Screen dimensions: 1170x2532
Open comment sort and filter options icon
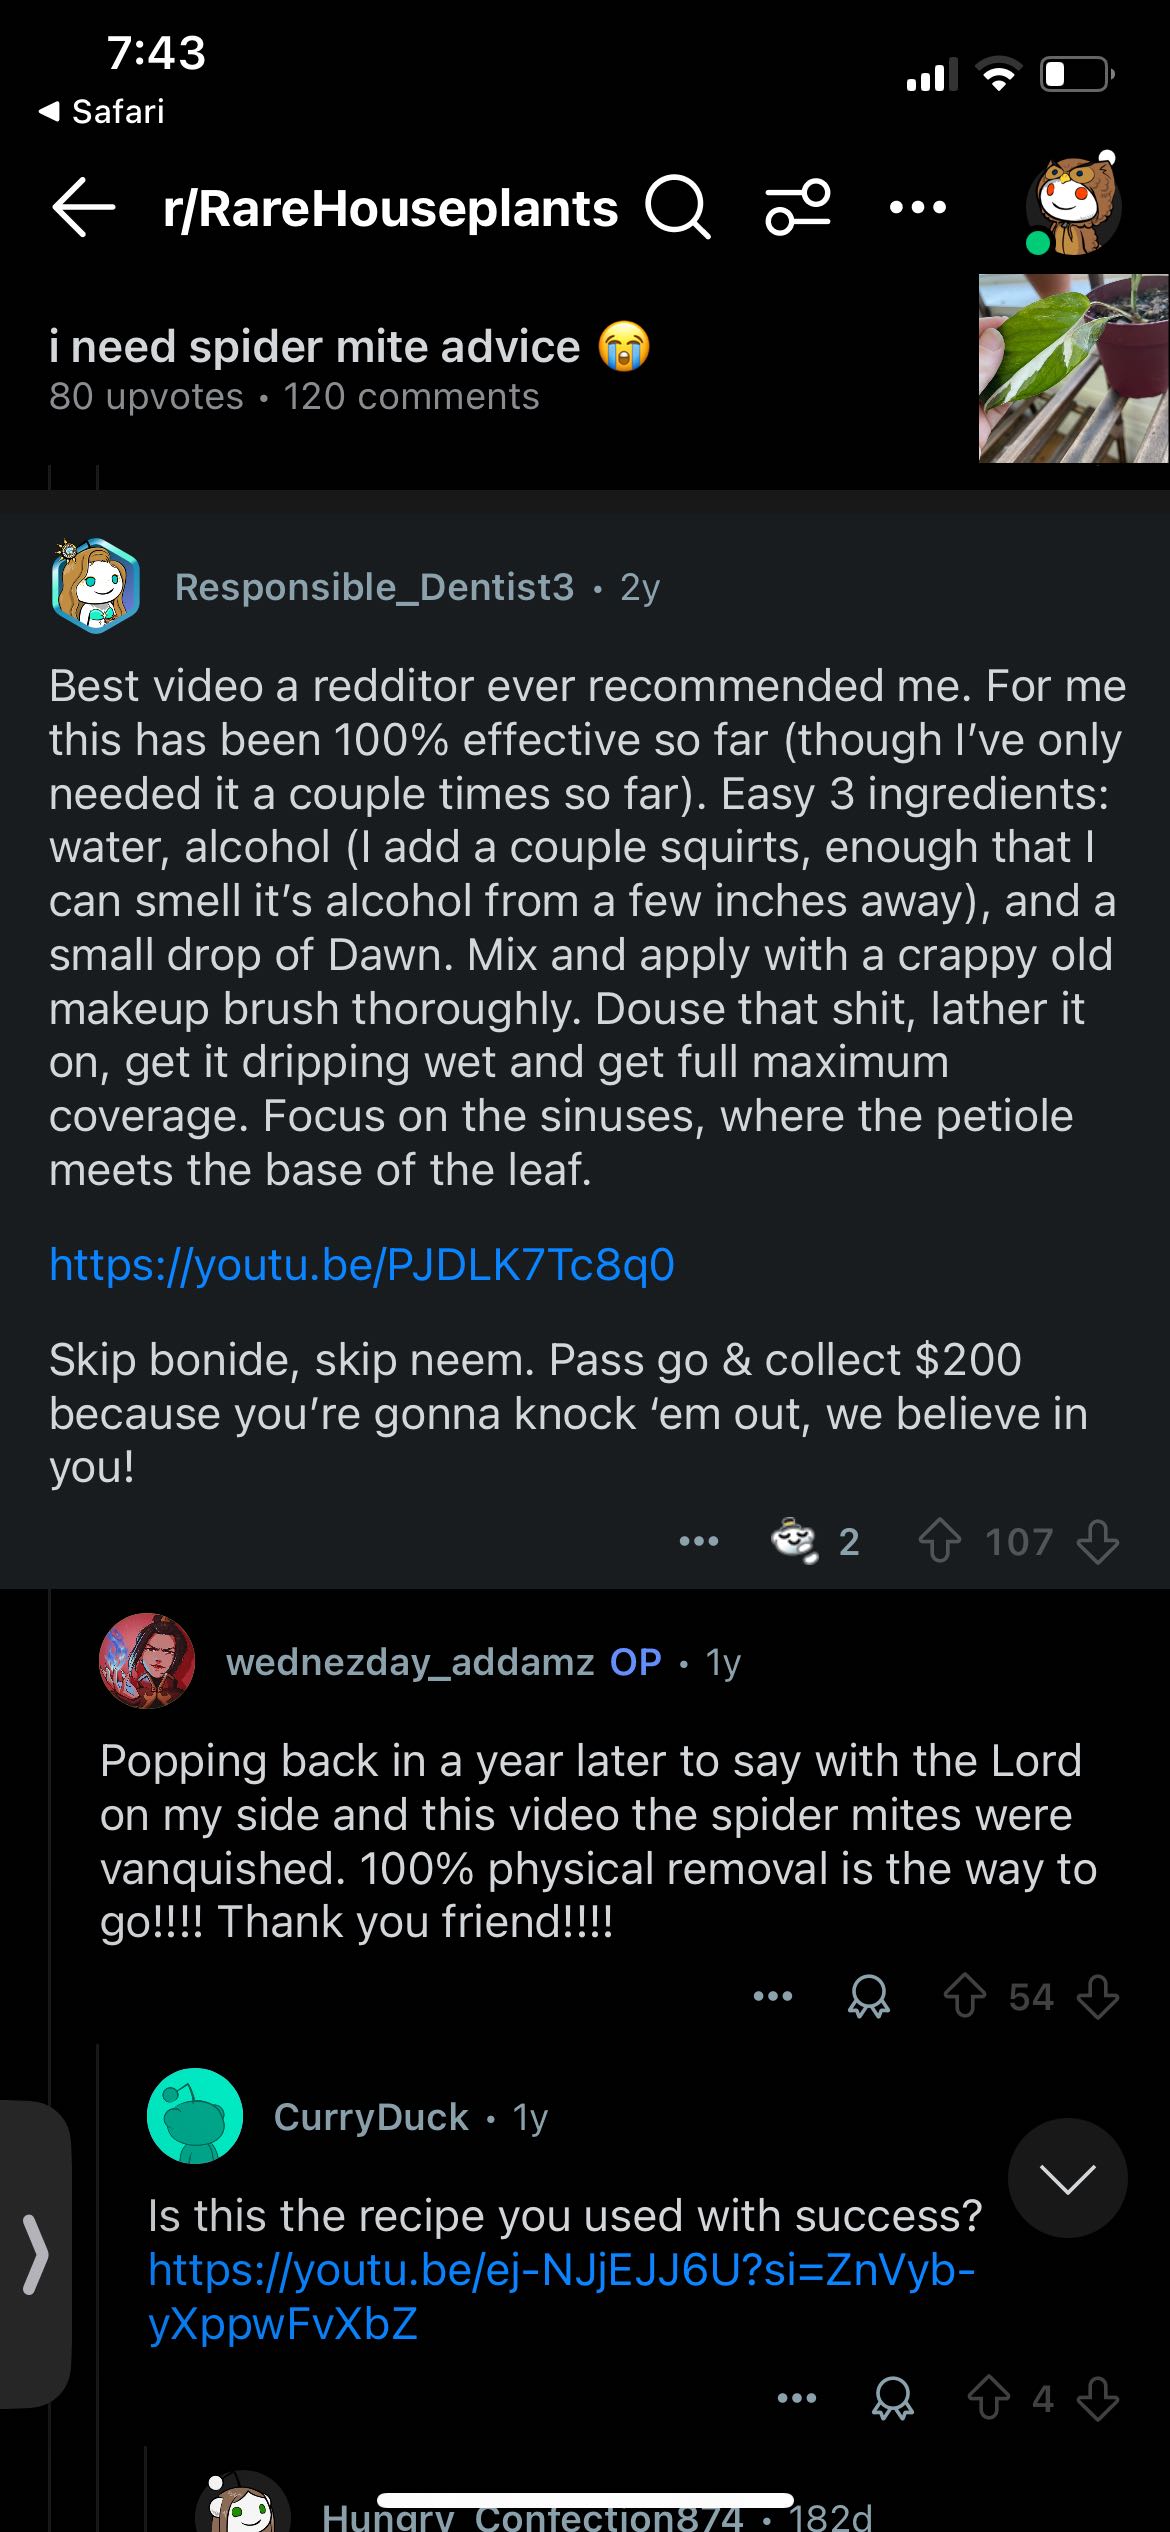pyautogui.click(x=797, y=208)
